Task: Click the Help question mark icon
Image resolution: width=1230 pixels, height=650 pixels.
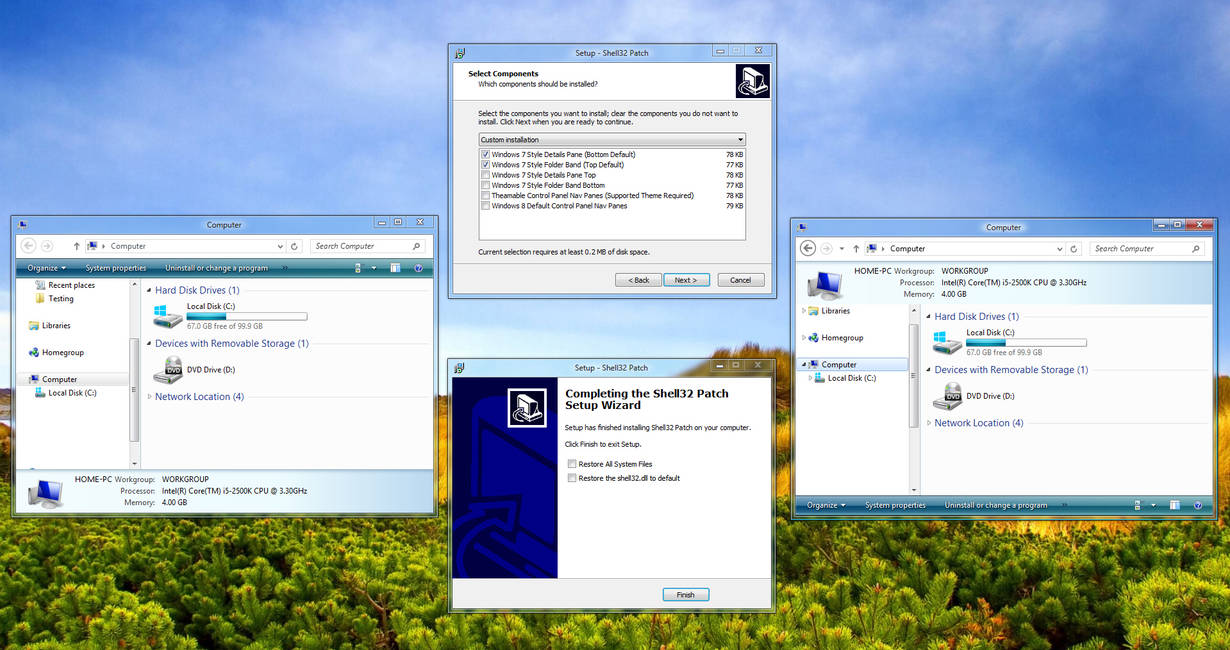Action: (x=418, y=267)
